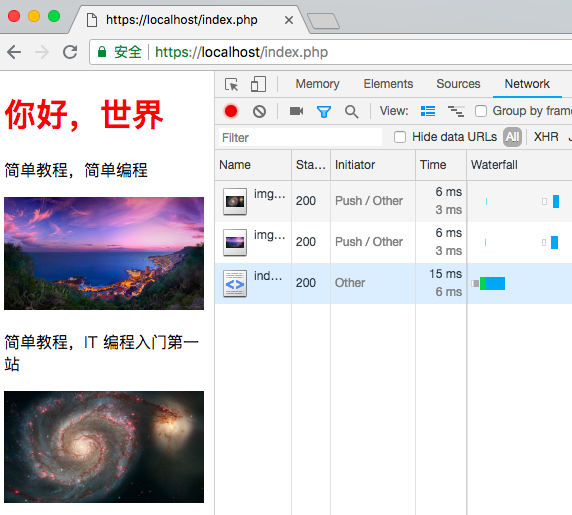
Task: Open the Elements tab
Action: click(388, 84)
